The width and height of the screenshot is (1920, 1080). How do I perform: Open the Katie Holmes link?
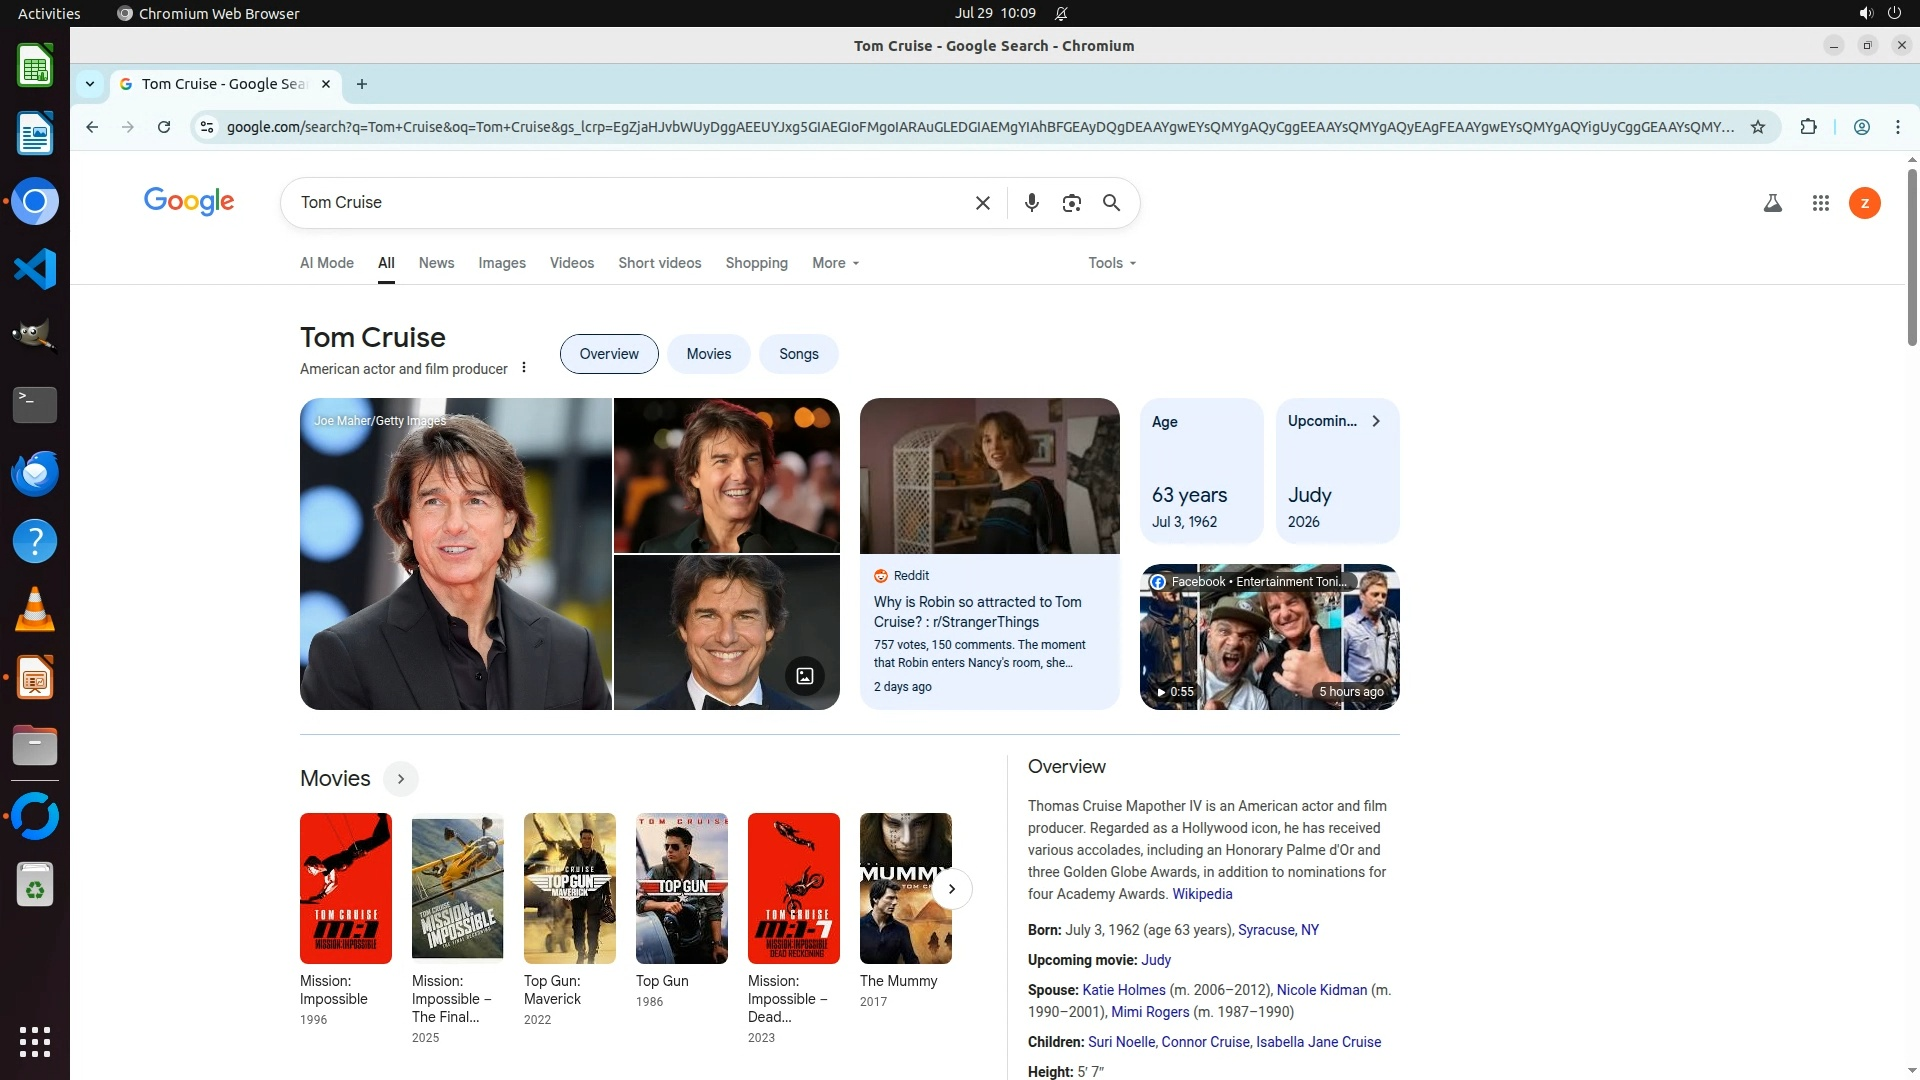point(1123,990)
